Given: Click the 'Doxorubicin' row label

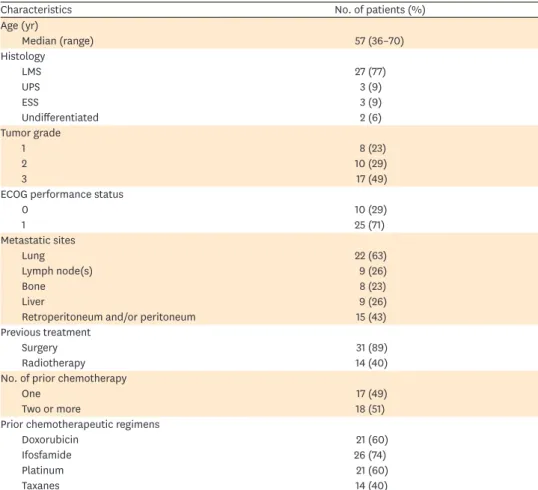Looking at the screenshot, I should 50,440.
